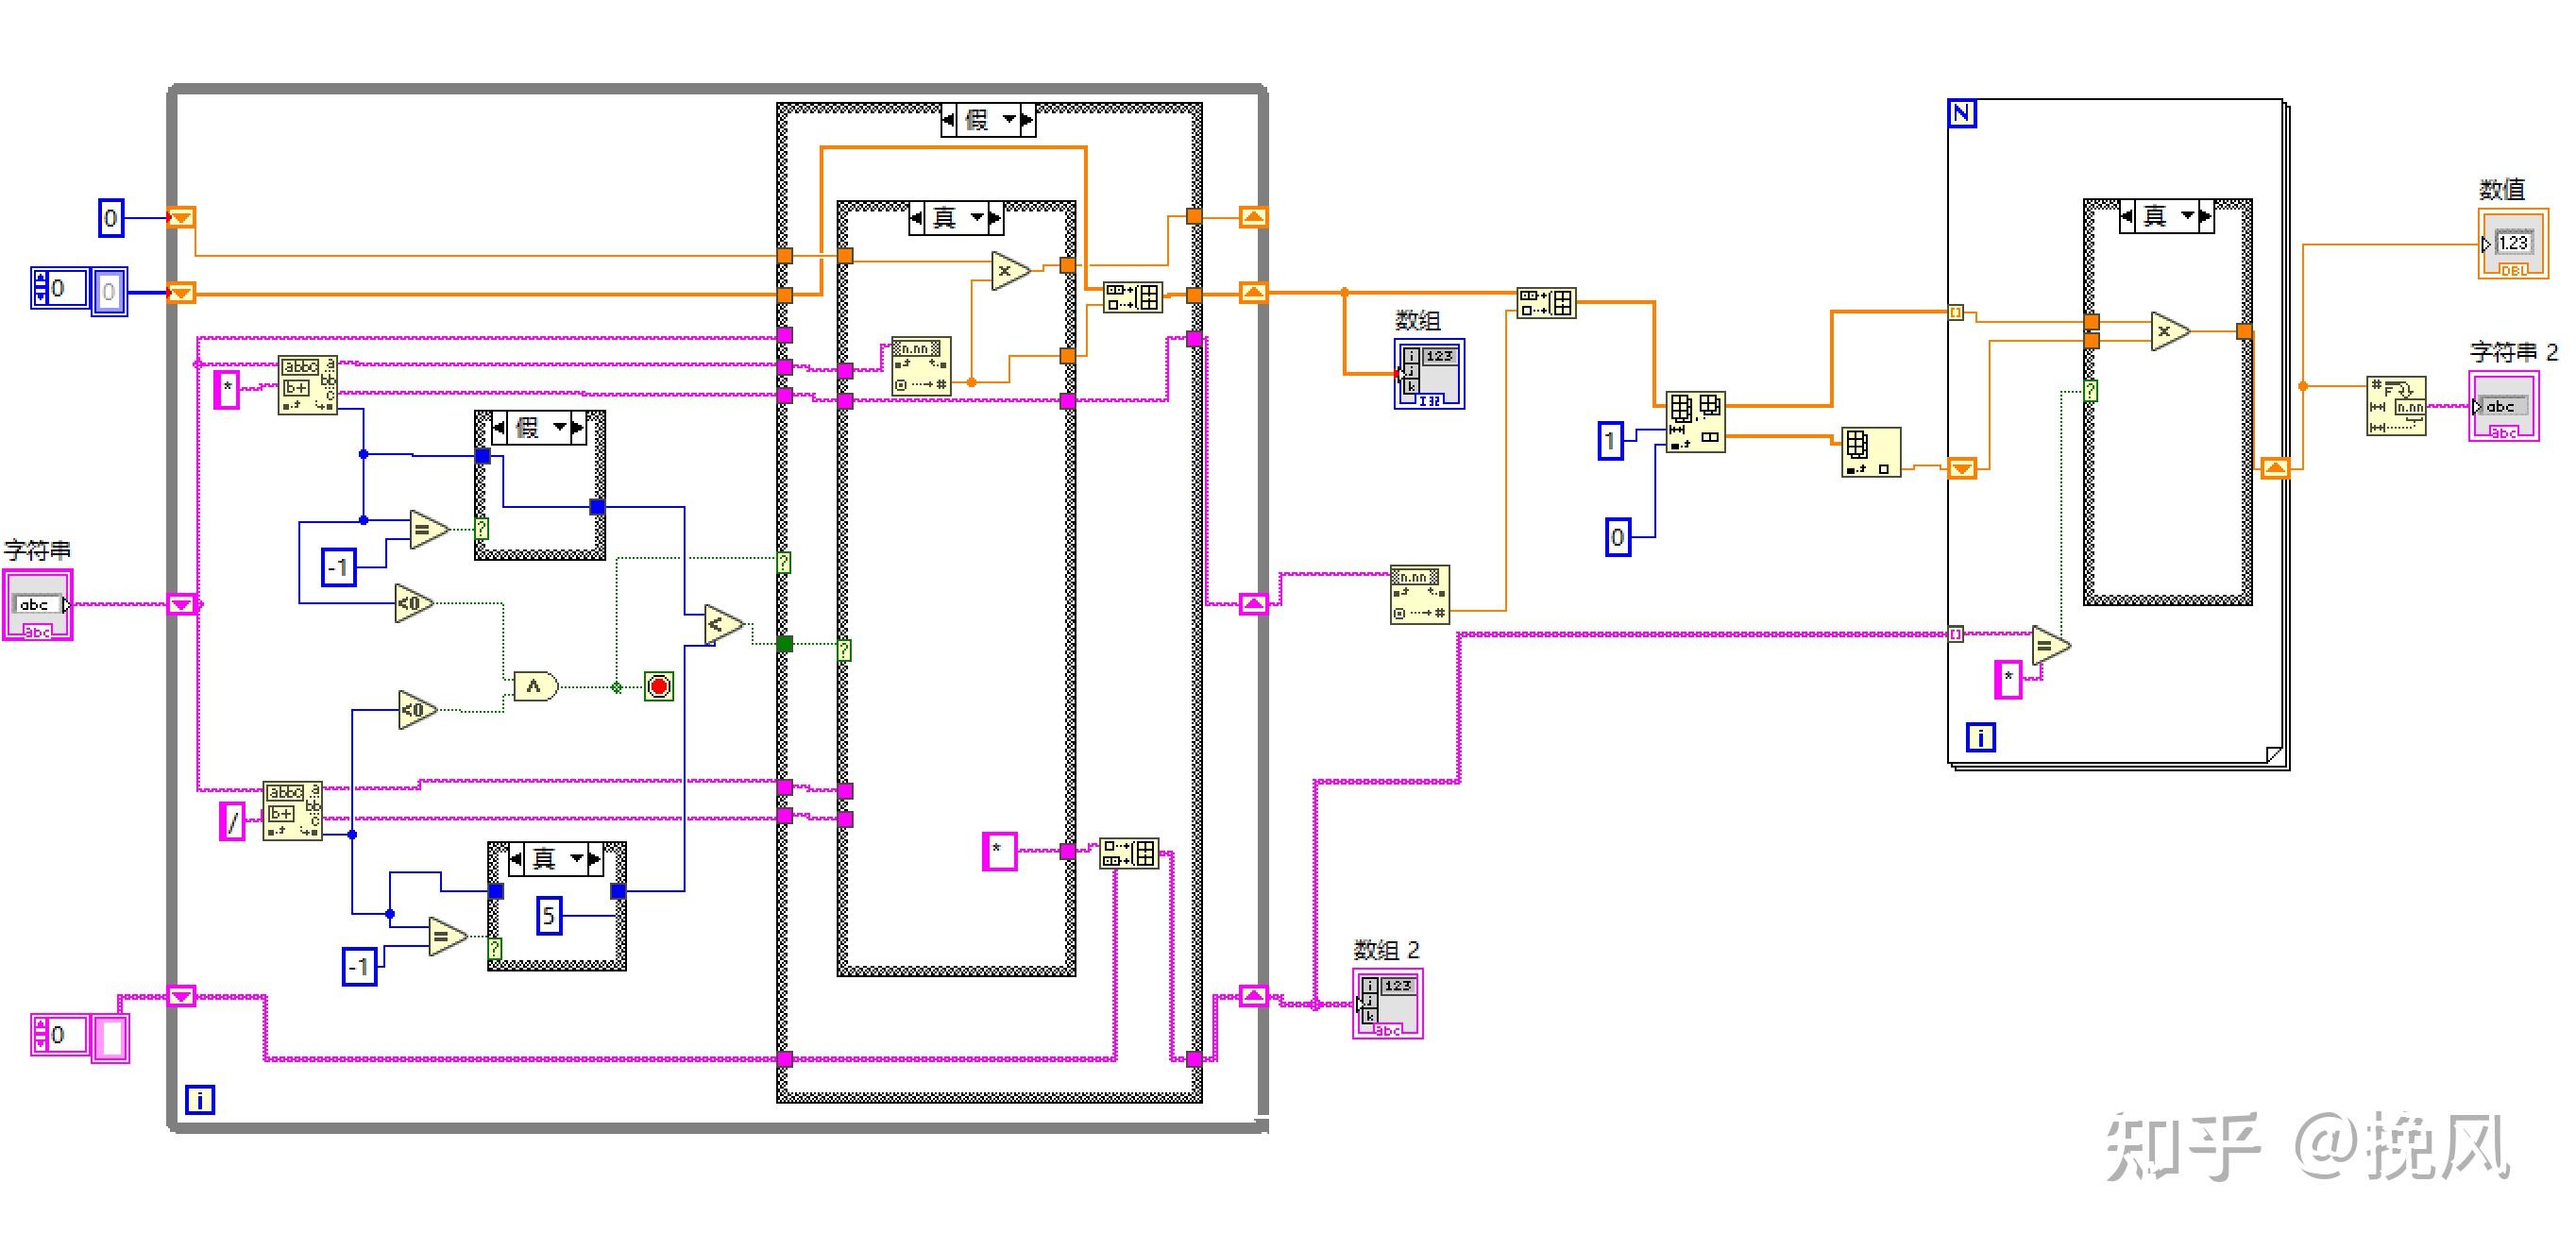
Task: Click the while loop iteration terminal i
Action: (x=199, y=1100)
